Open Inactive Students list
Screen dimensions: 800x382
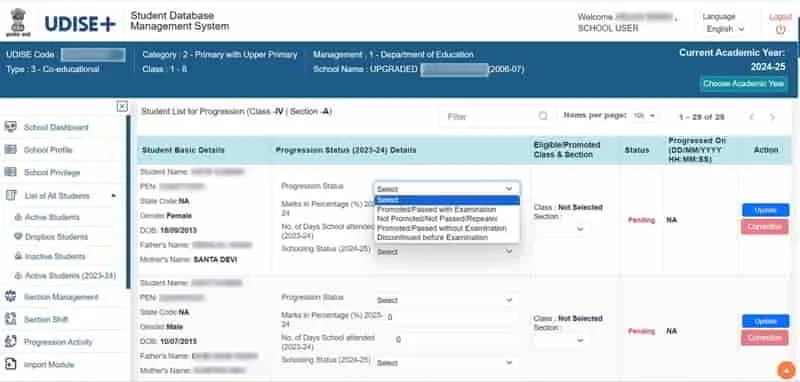click(x=55, y=256)
